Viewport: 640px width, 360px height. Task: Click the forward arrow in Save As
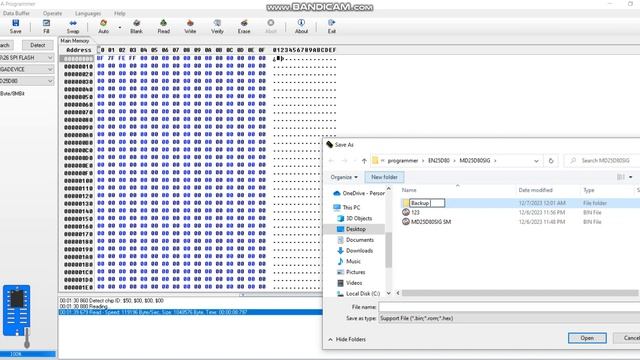coord(345,161)
